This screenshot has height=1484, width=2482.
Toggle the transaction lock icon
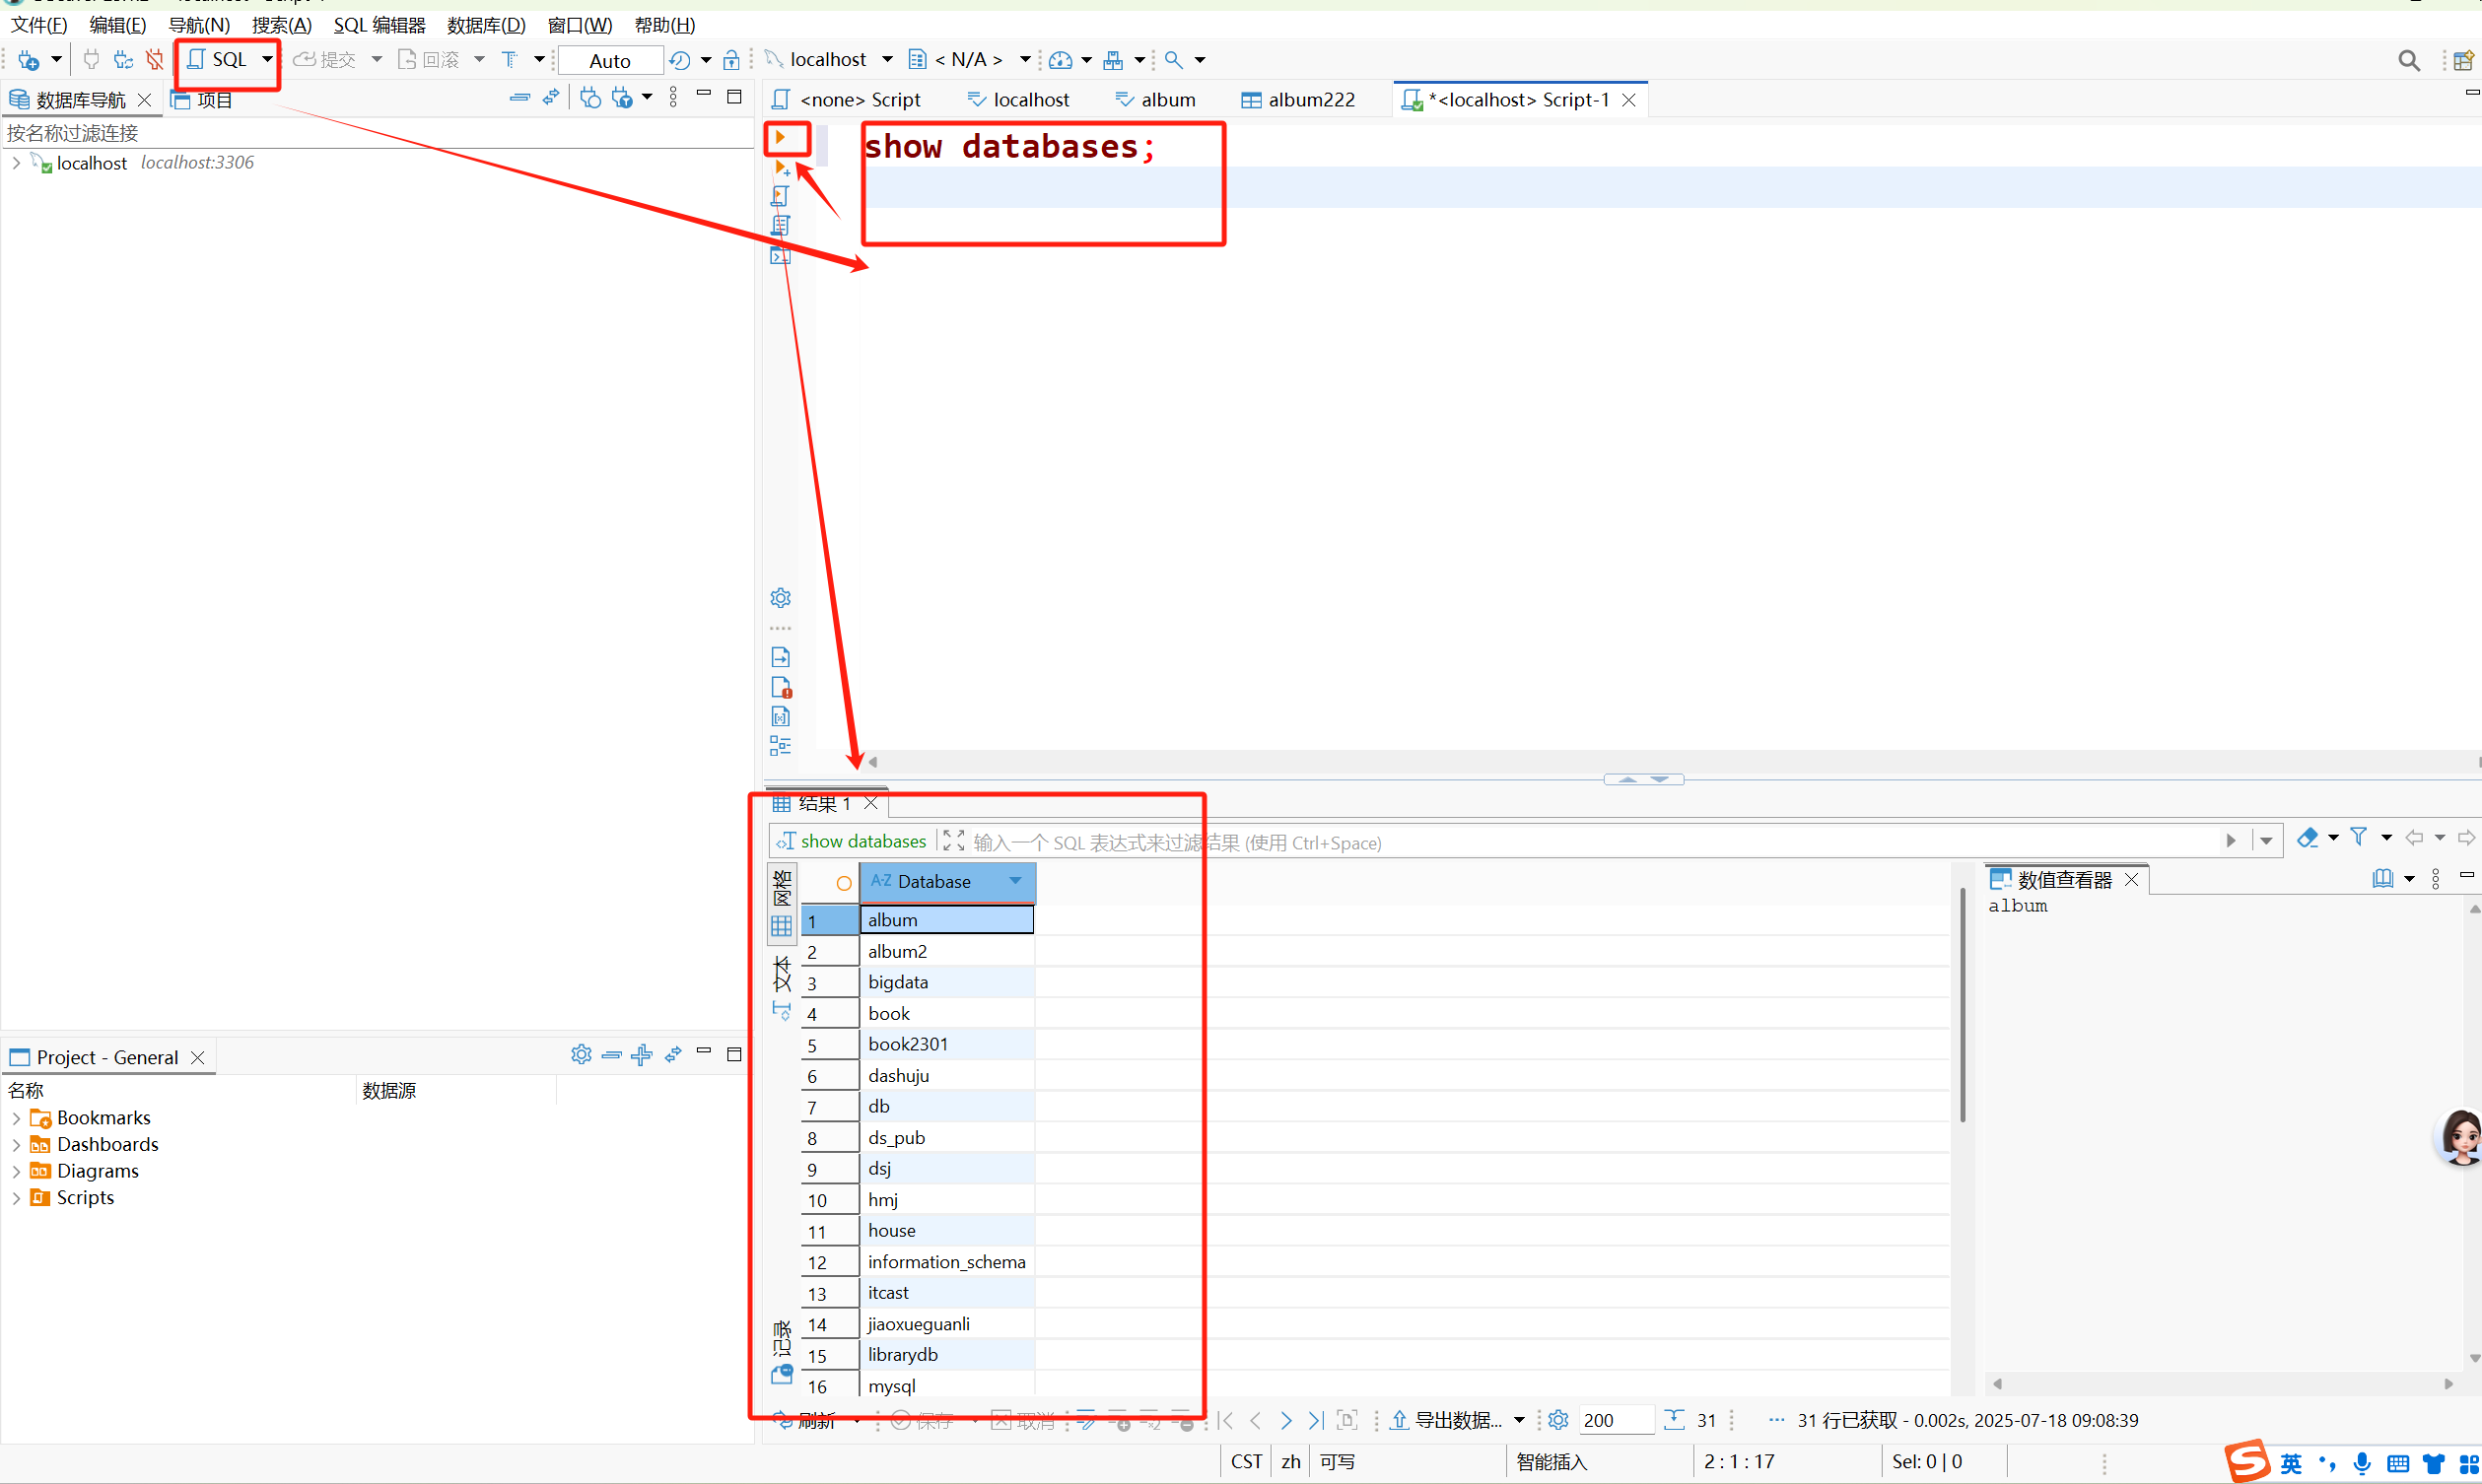coord(732,60)
